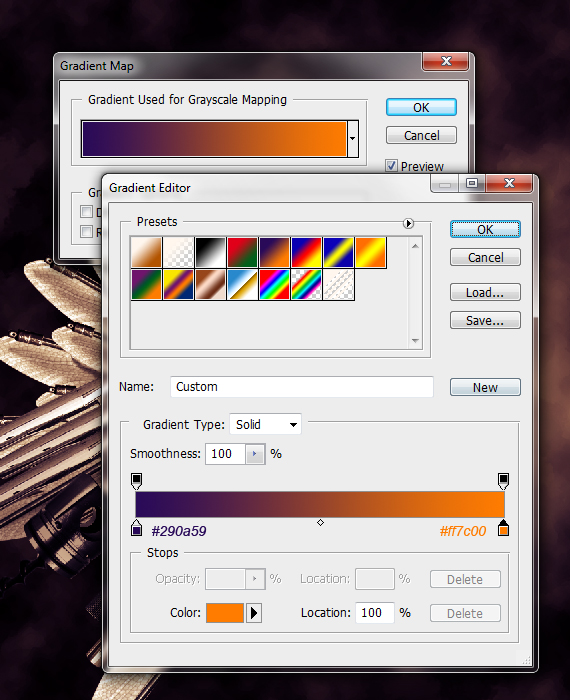The image size is (570, 700).
Task: Select the copper gradient preset
Action: point(210,284)
